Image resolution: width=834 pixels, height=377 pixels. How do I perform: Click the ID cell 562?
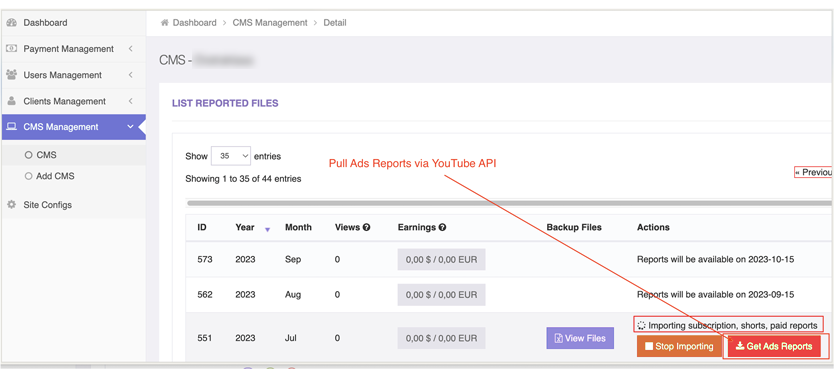205,295
